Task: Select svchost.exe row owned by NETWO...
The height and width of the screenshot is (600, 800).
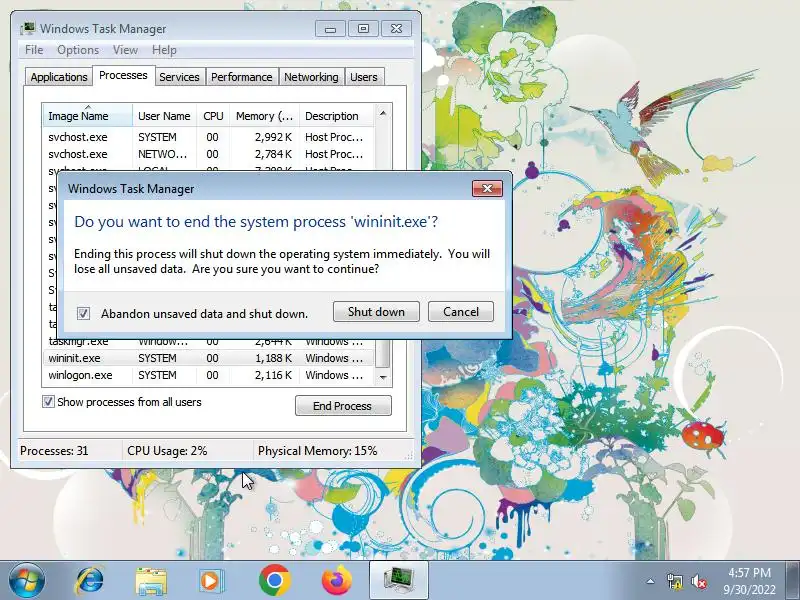Action: tap(209, 154)
